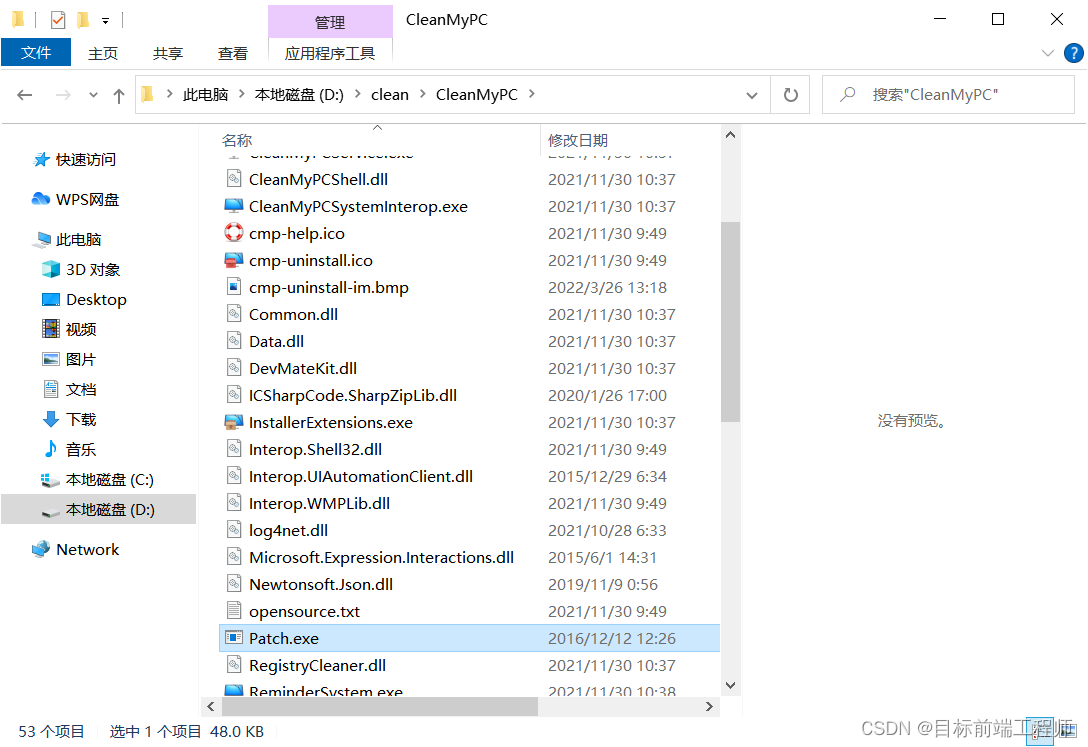Open Explorer help with the question mark icon
The width and height of the screenshot is (1088, 747).
pyautogui.click(x=1073, y=53)
